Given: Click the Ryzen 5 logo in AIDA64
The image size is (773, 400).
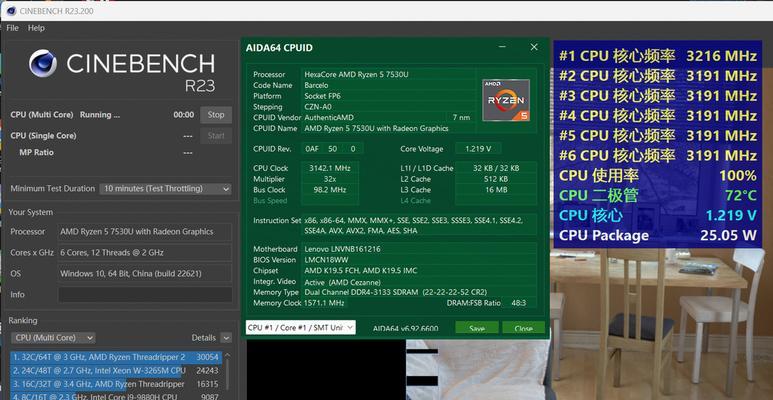Looking at the screenshot, I should click(506, 100).
